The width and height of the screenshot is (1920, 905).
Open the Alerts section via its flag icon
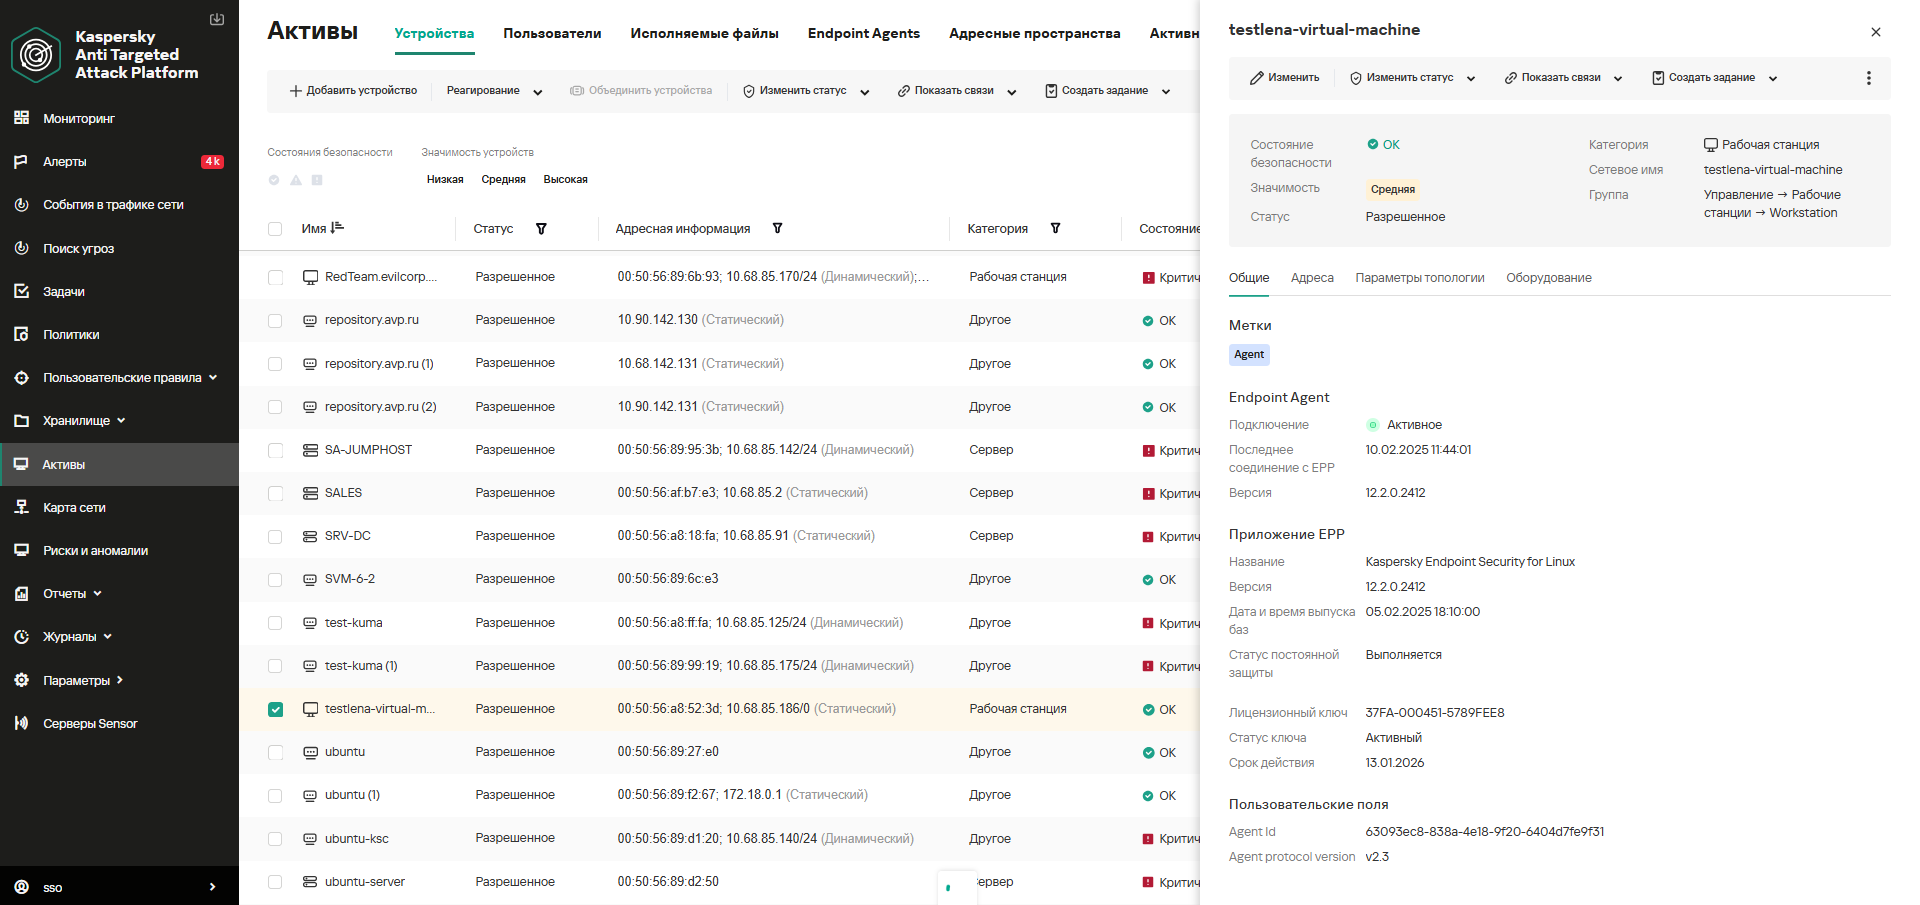(21, 162)
